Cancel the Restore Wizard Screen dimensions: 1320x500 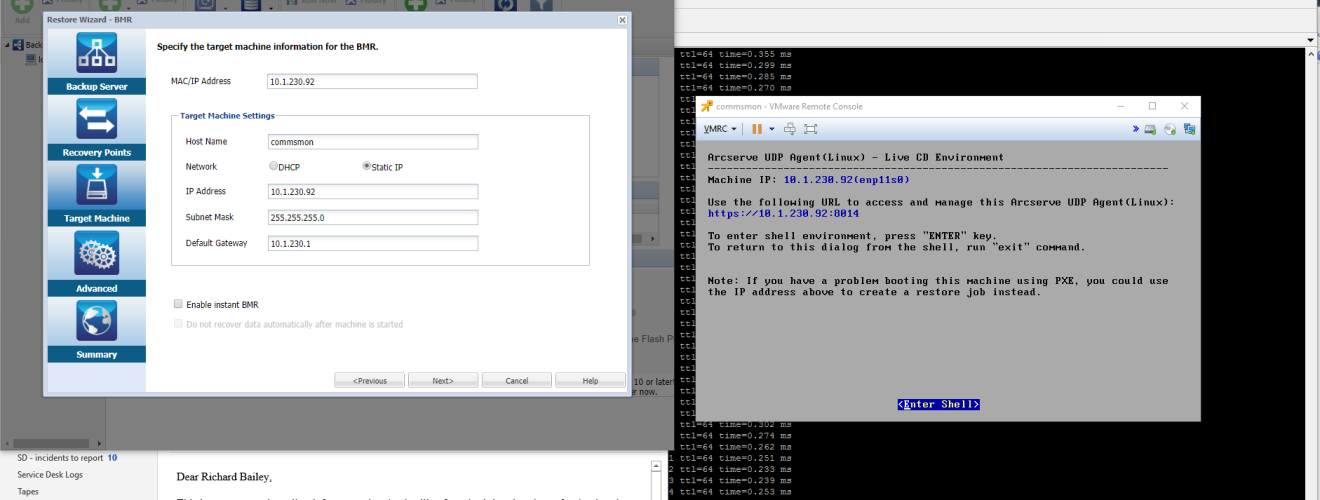(x=516, y=380)
